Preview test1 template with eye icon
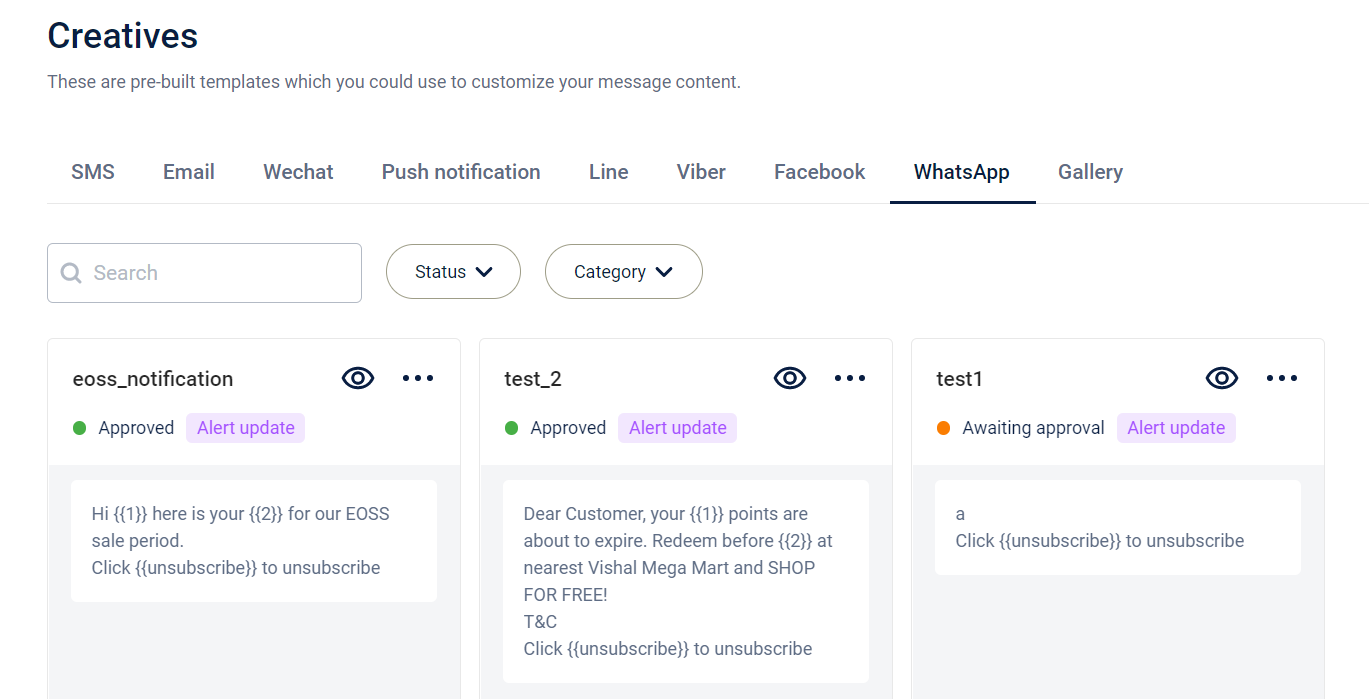This screenshot has width=1369, height=699. point(1222,378)
